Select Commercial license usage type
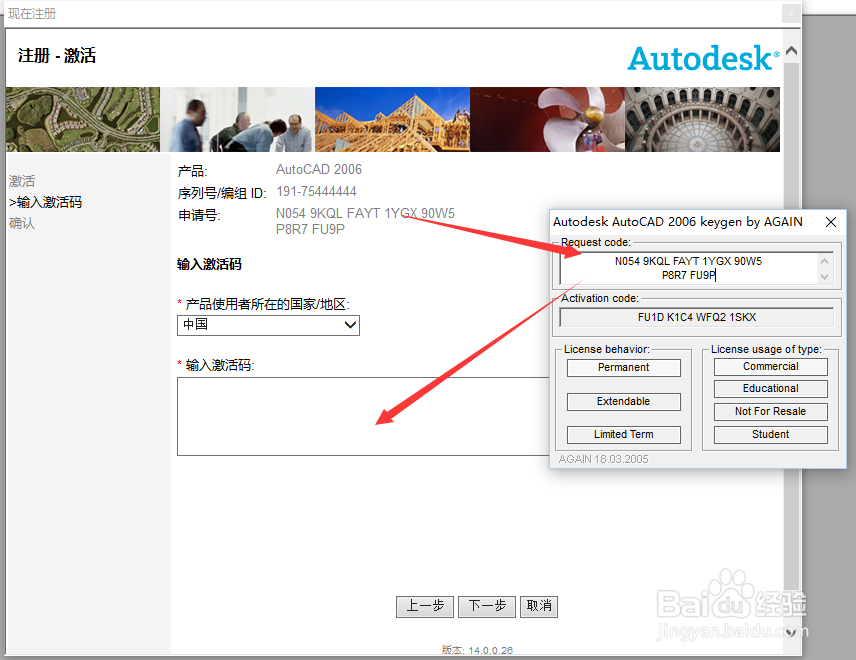Screen dimensions: 856x660 tap(770, 366)
